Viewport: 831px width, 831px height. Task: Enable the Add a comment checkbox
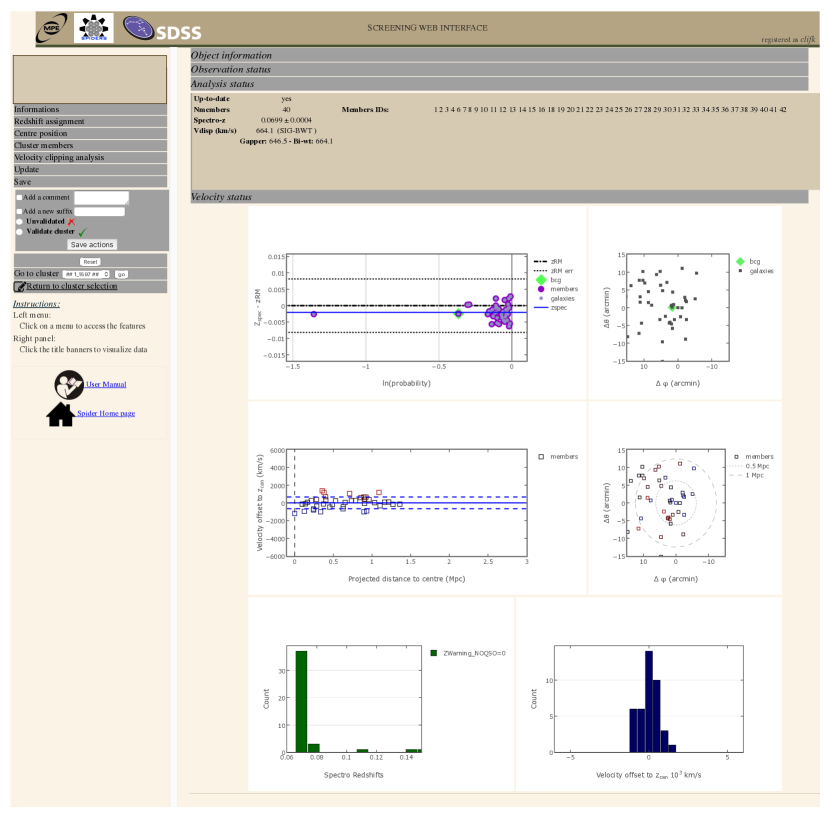(19, 198)
